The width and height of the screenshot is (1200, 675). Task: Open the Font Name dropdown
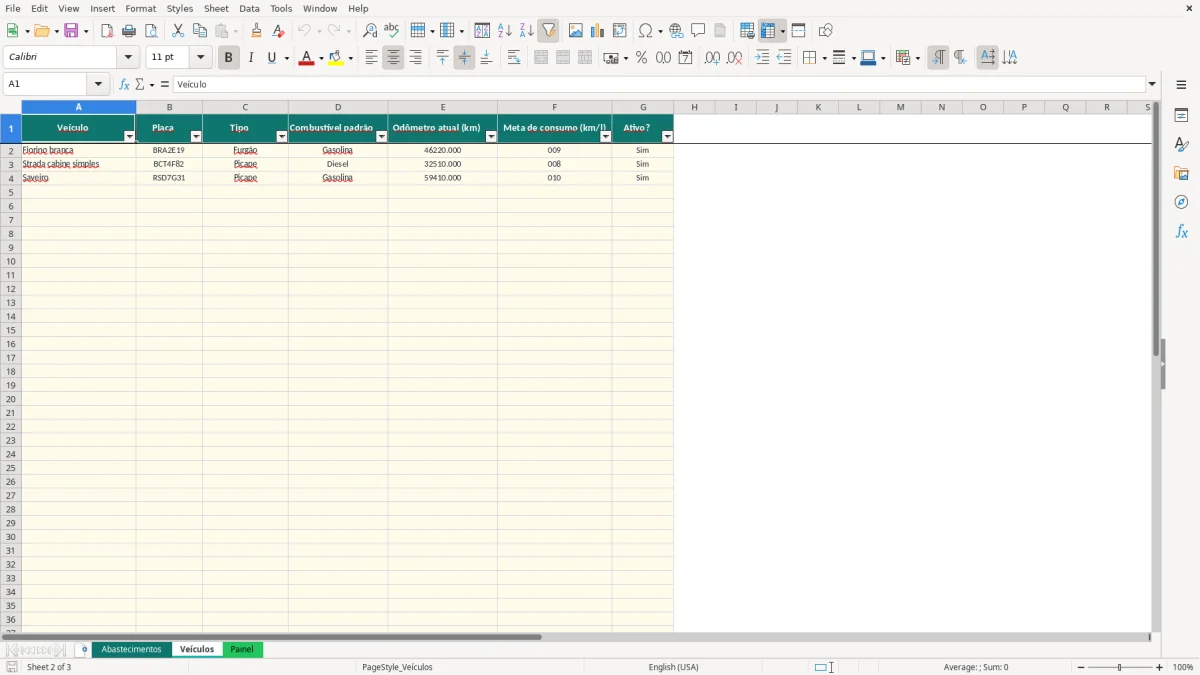tap(128, 58)
